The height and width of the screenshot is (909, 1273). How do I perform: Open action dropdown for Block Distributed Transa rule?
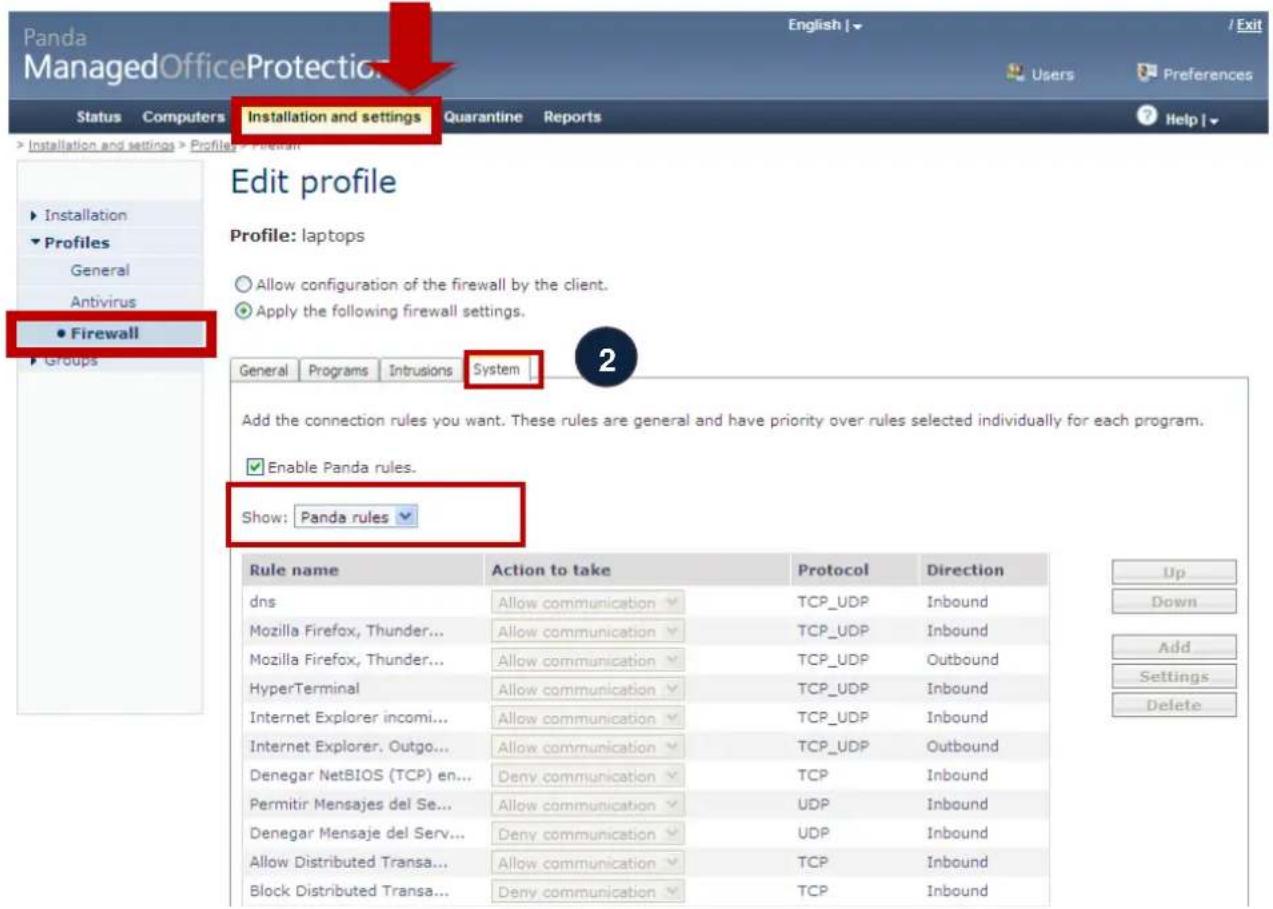click(587, 892)
